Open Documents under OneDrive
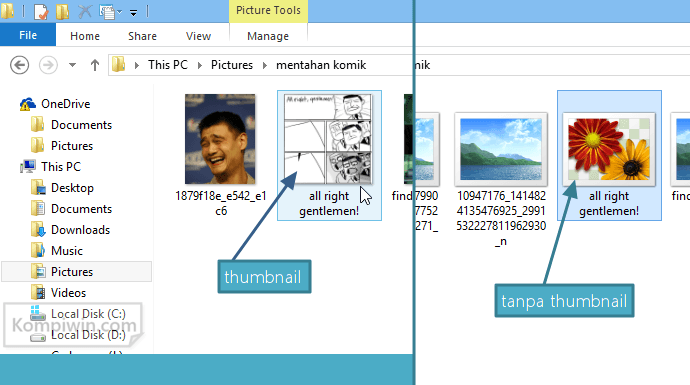The image size is (690, 385). (81, 125)
